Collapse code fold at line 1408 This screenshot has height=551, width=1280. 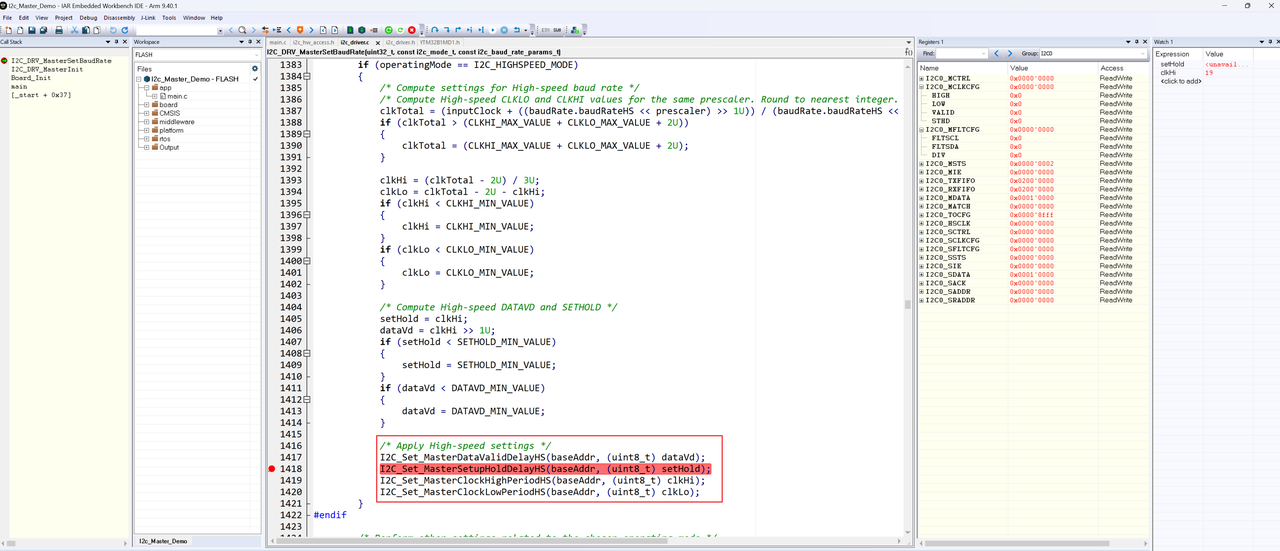tap(308, 354)
